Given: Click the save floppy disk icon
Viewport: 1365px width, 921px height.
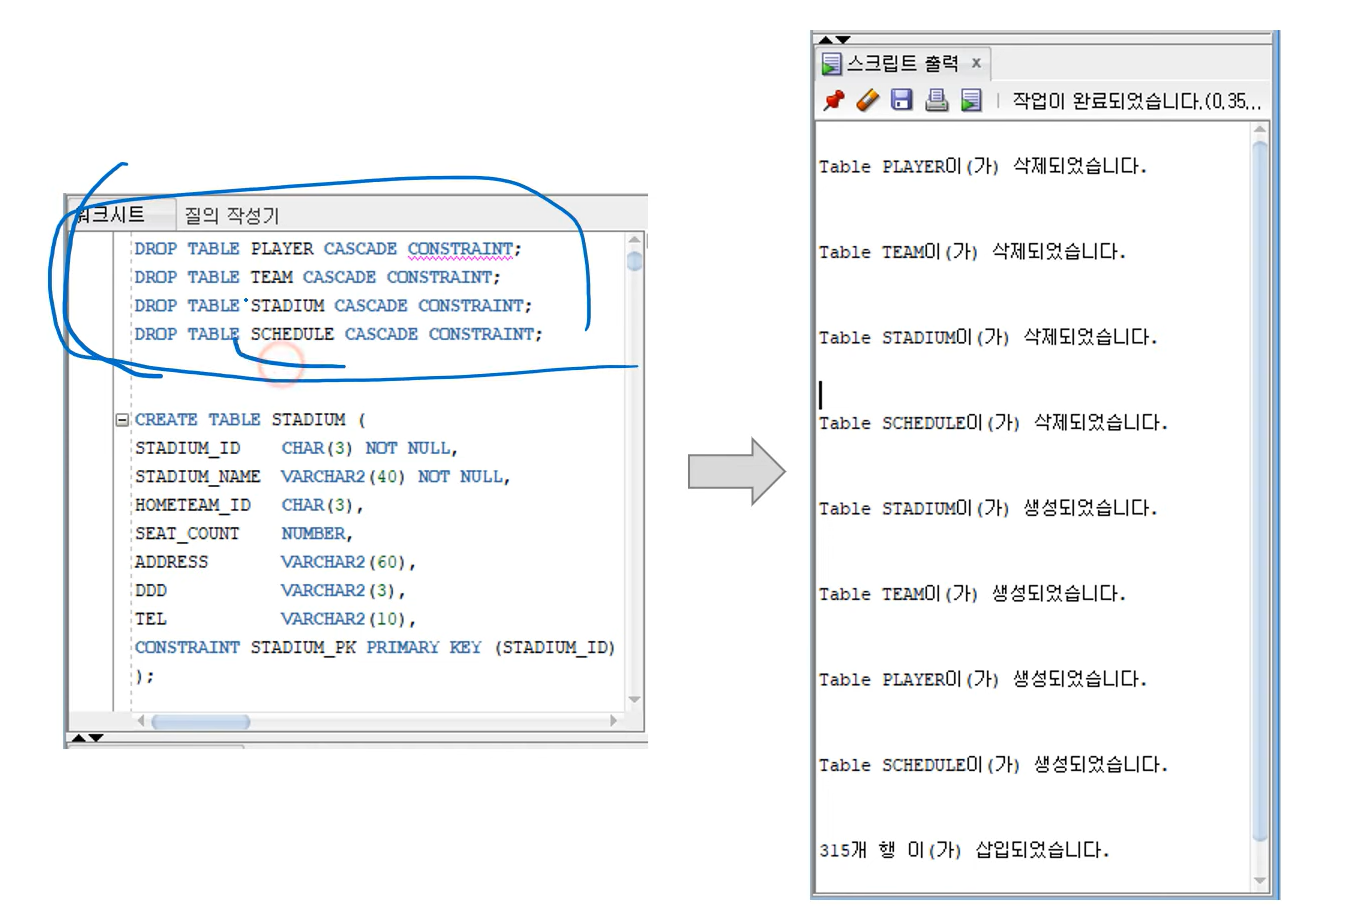Looking at the screenshot, I should click(x=902, y=100).
